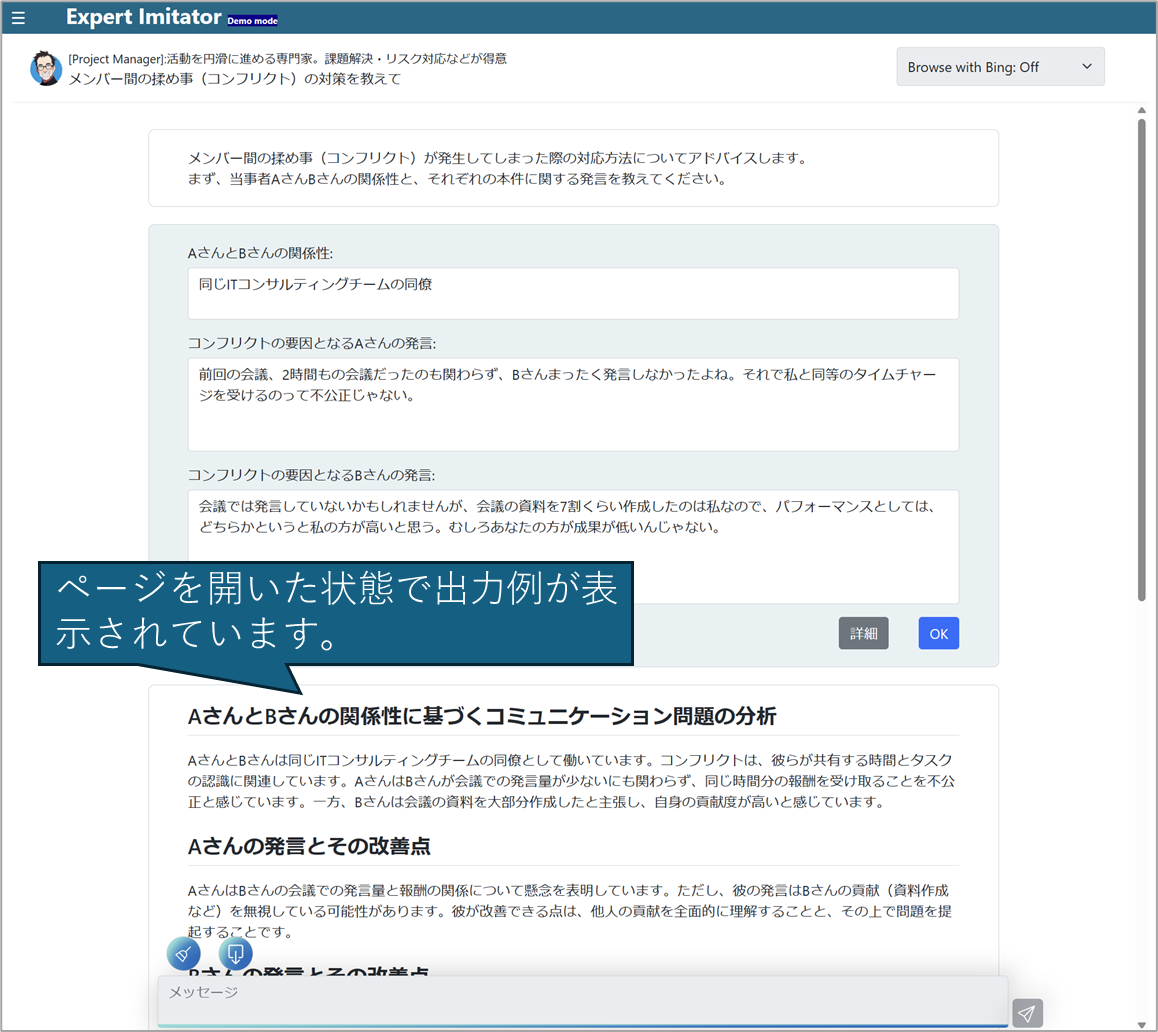Focus the AさんとBさんの関係性 input field
Image resolution: width=1158 pixels, height=1032 pixels.
[x=573, y=293]
